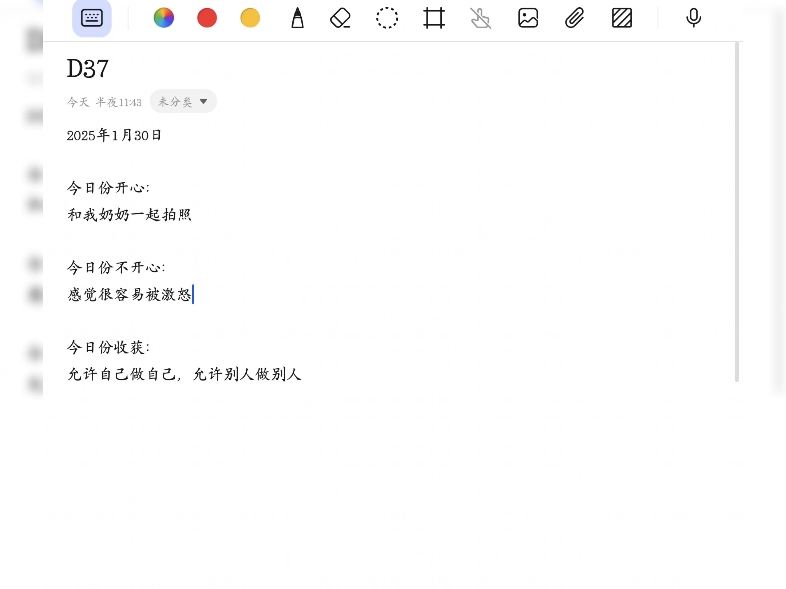Select the lasso selection tool
This screenshot has height=589, width=786.
pyautogui.click(x=387, y=18)
